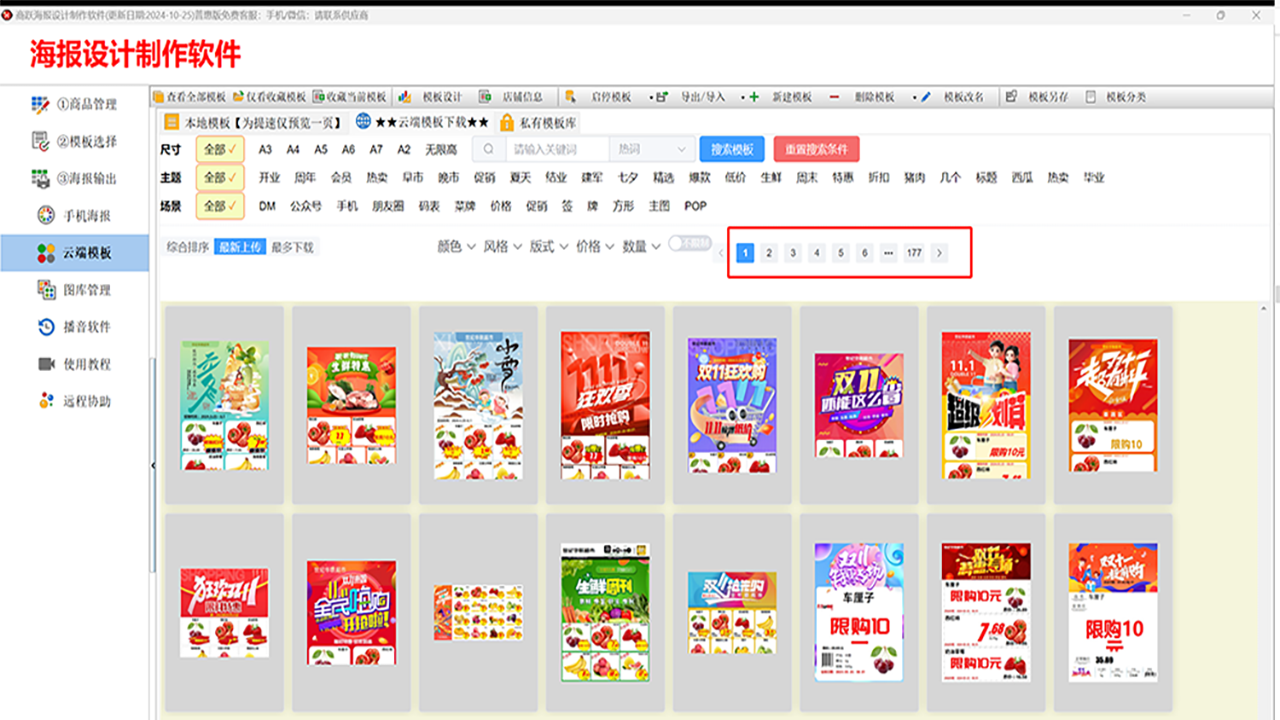
Task: Open template page 177
Action: [914, 253]
